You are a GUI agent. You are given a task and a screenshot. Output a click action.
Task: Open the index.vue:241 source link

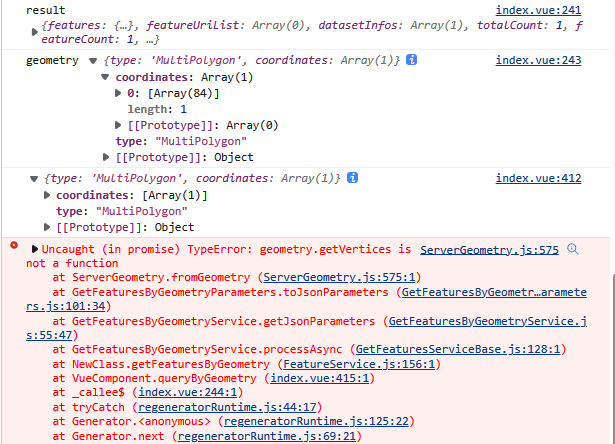click(538, 10)
